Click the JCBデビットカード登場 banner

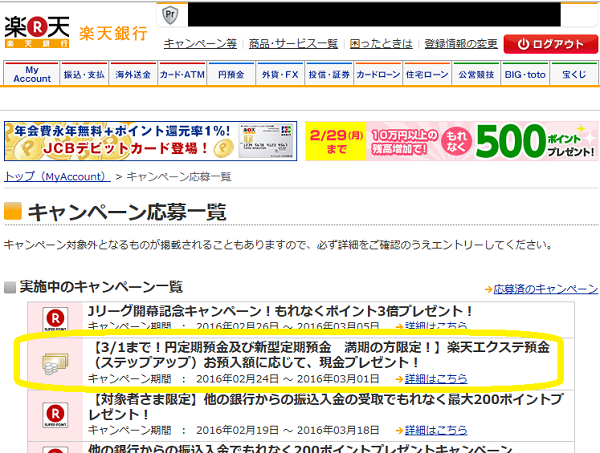(x=150, y=141)
